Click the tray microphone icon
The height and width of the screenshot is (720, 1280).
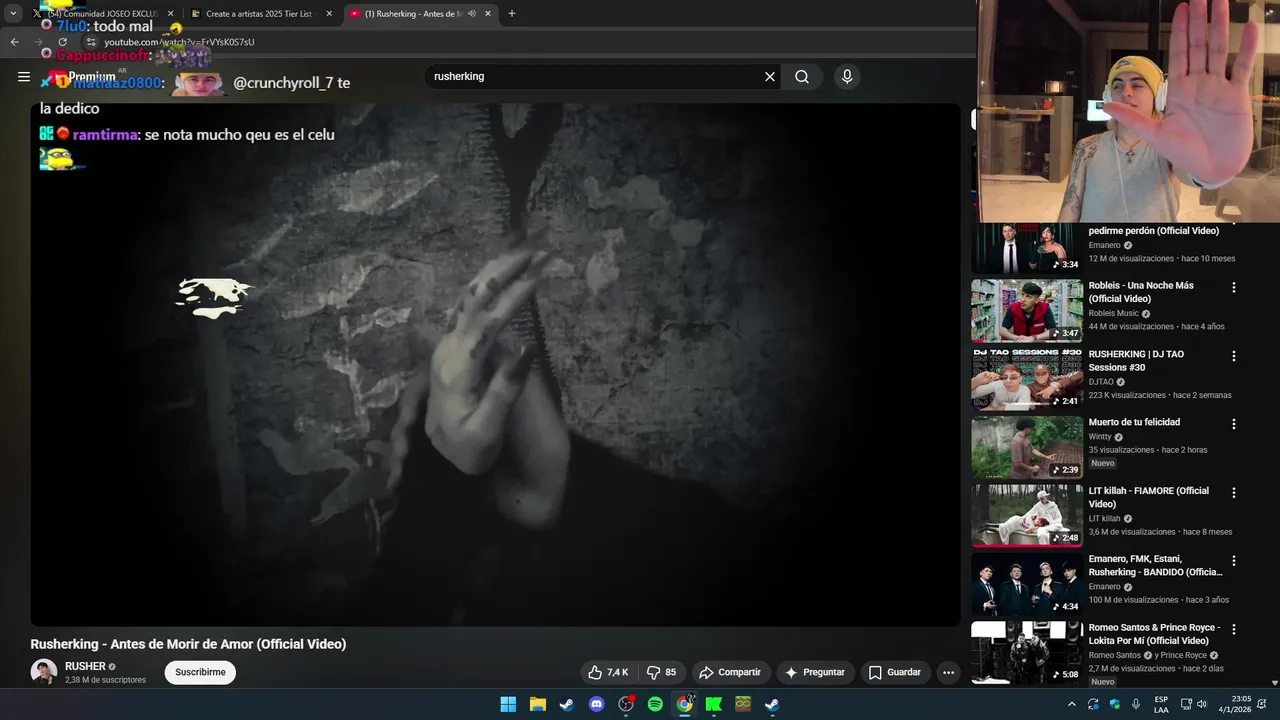(x=1136, y=704)
